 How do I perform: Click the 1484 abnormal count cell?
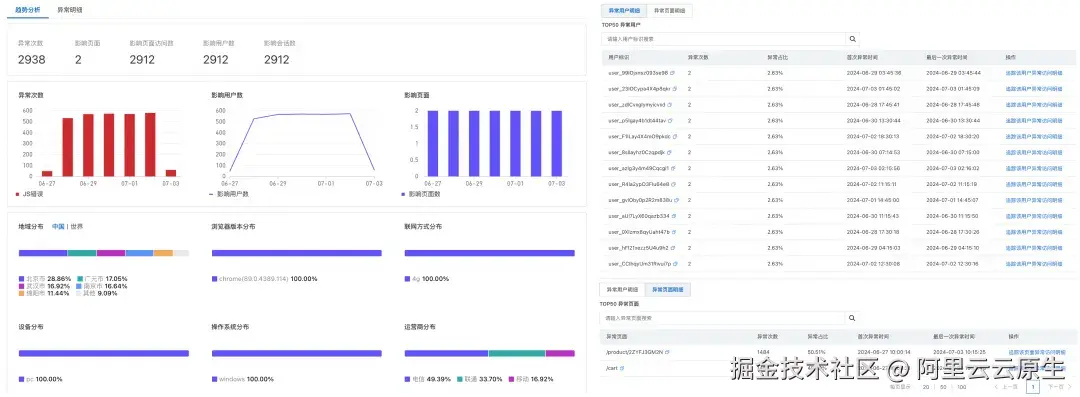tap(763, 352)
